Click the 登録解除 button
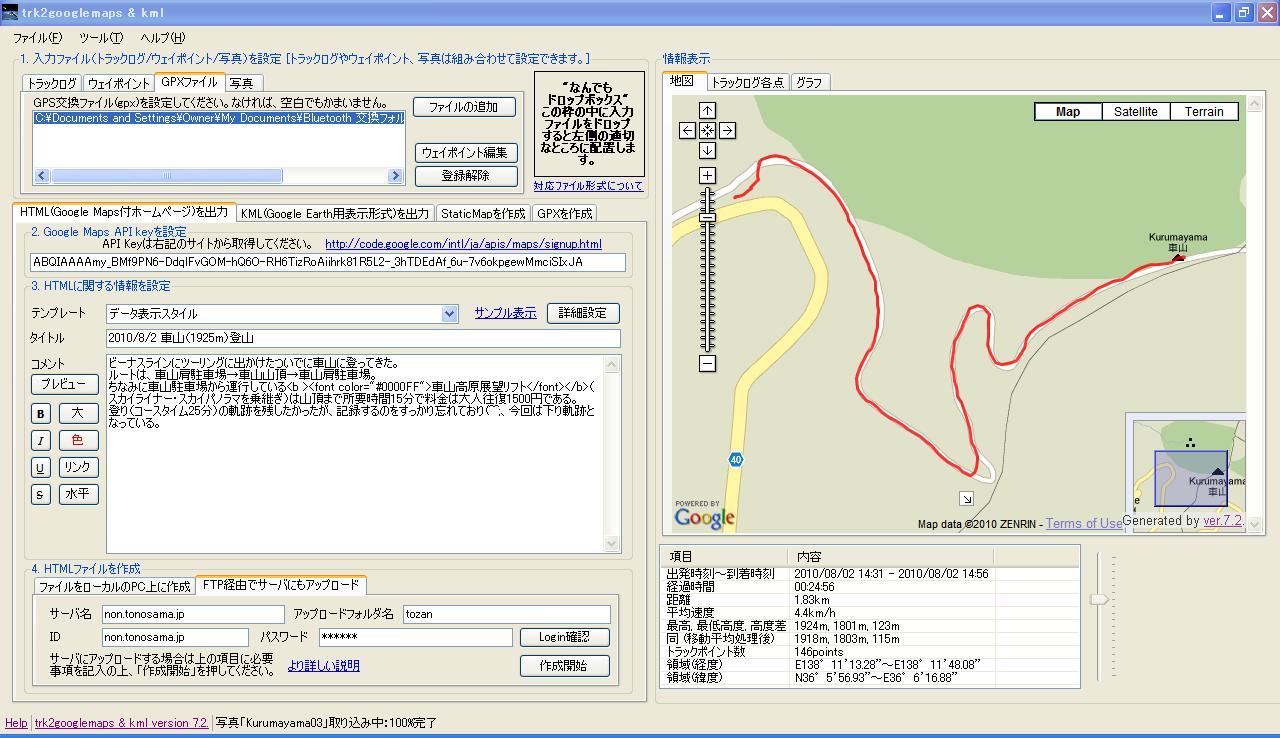 tap(466, 176)
